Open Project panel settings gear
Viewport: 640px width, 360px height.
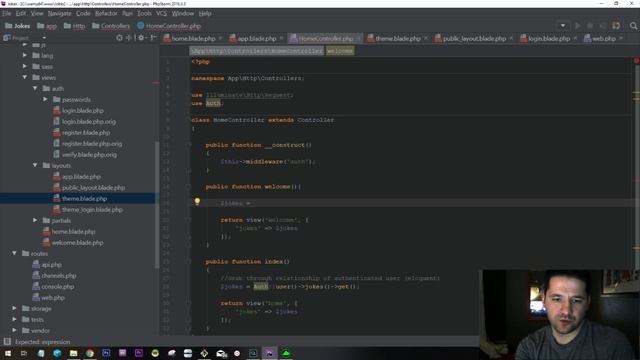point(141,38)
